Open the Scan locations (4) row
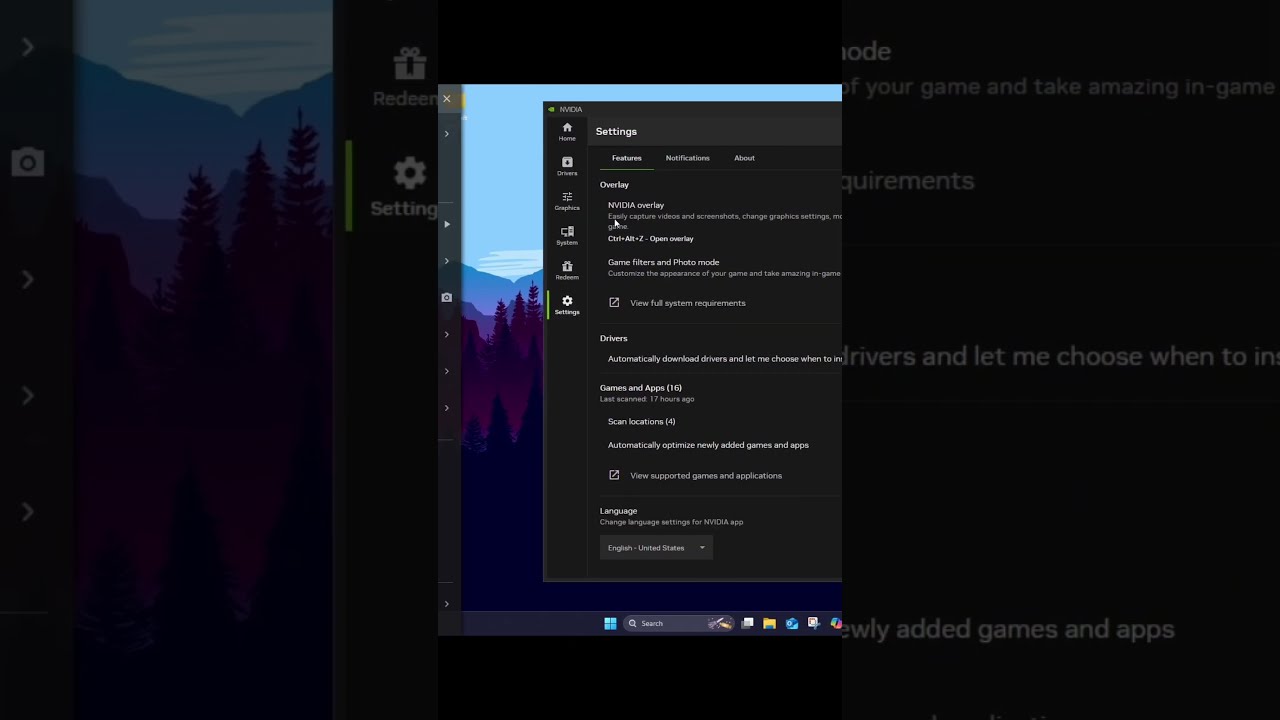 coord(641,421)
